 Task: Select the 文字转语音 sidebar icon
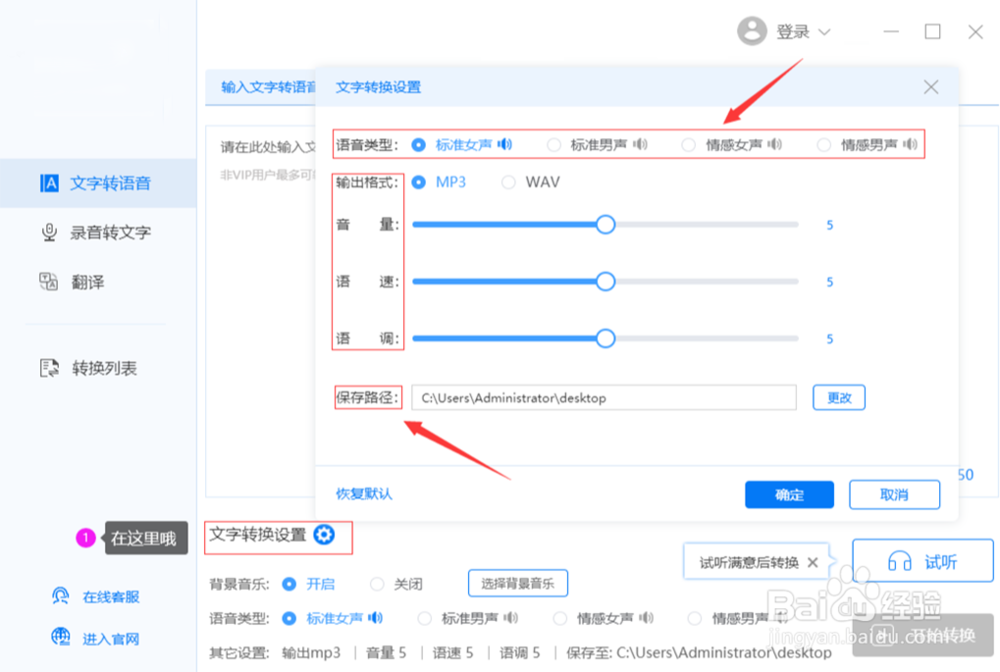tap(49, 183)
